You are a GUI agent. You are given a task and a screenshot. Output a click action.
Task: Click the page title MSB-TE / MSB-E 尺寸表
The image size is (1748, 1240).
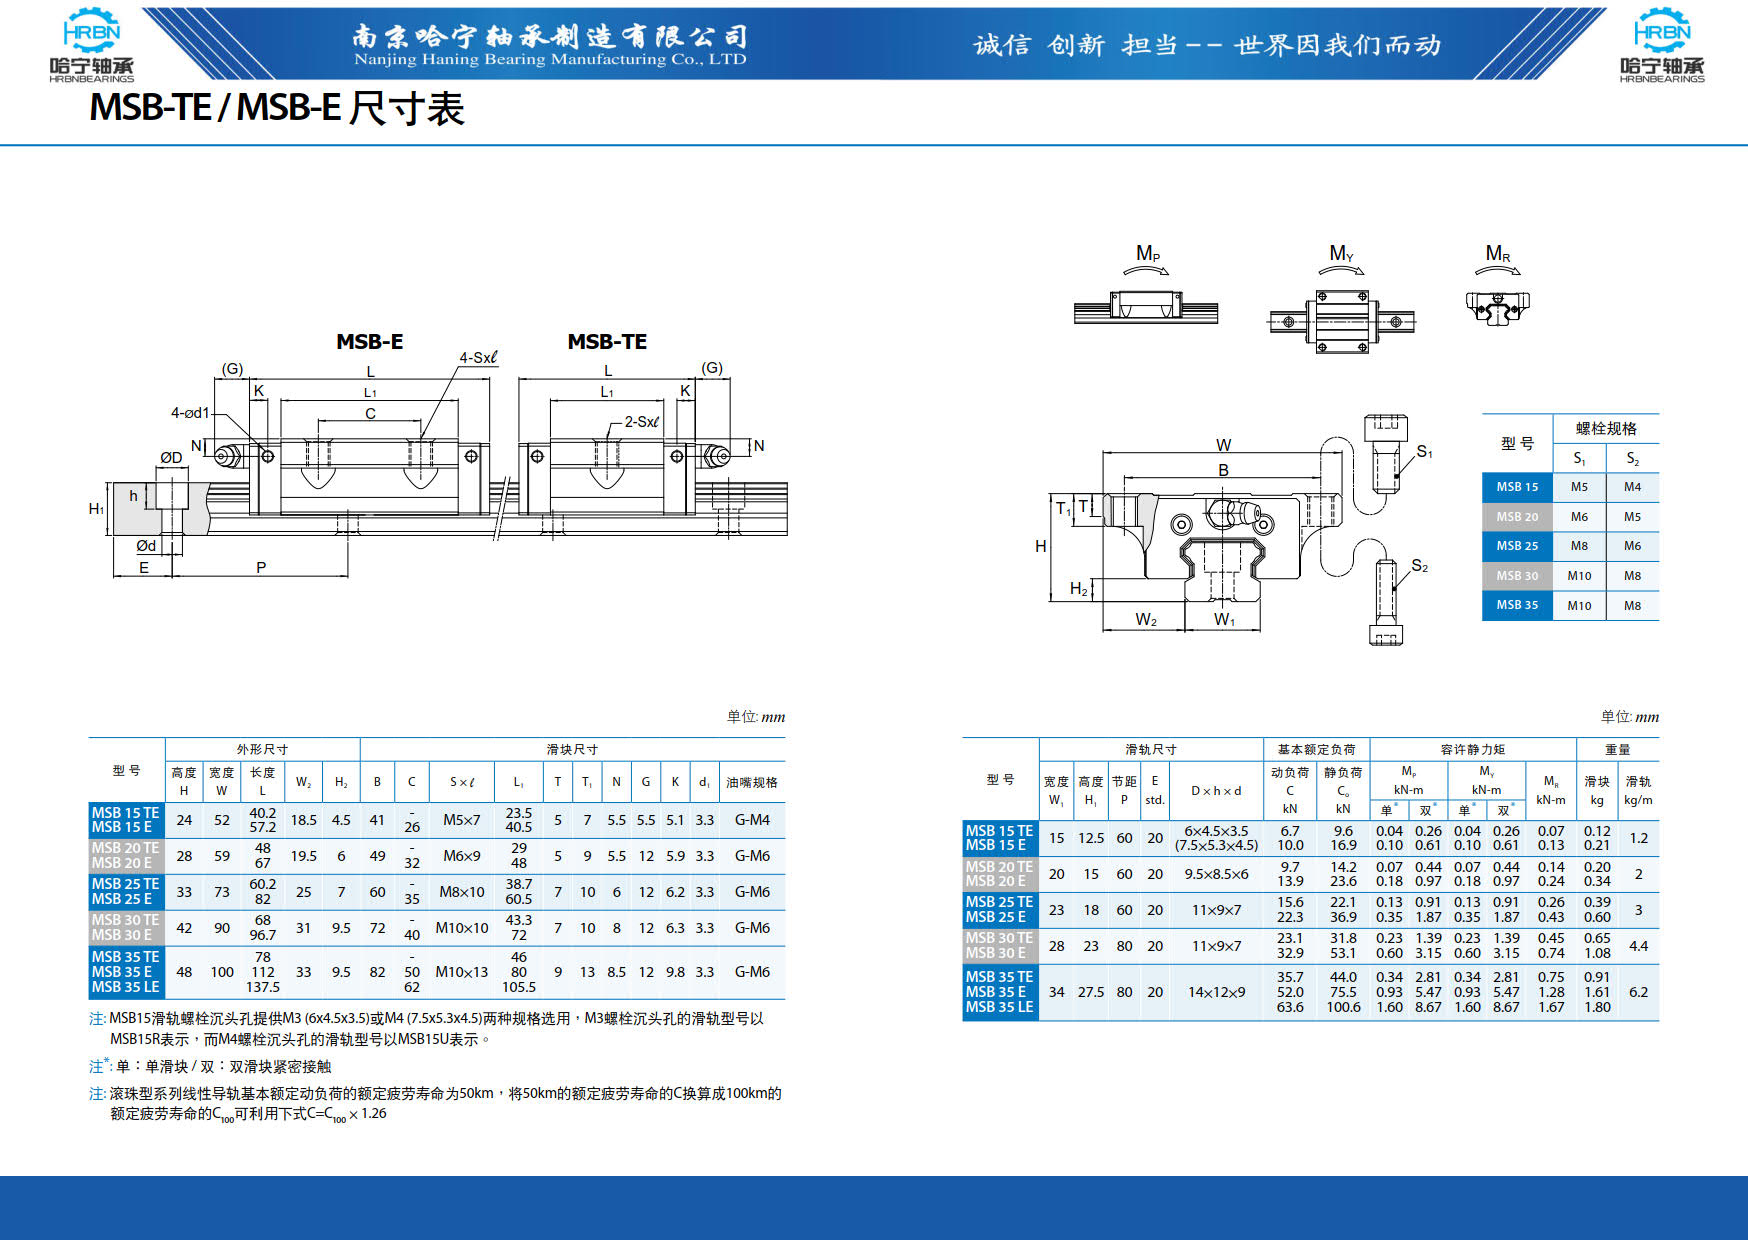277,108
